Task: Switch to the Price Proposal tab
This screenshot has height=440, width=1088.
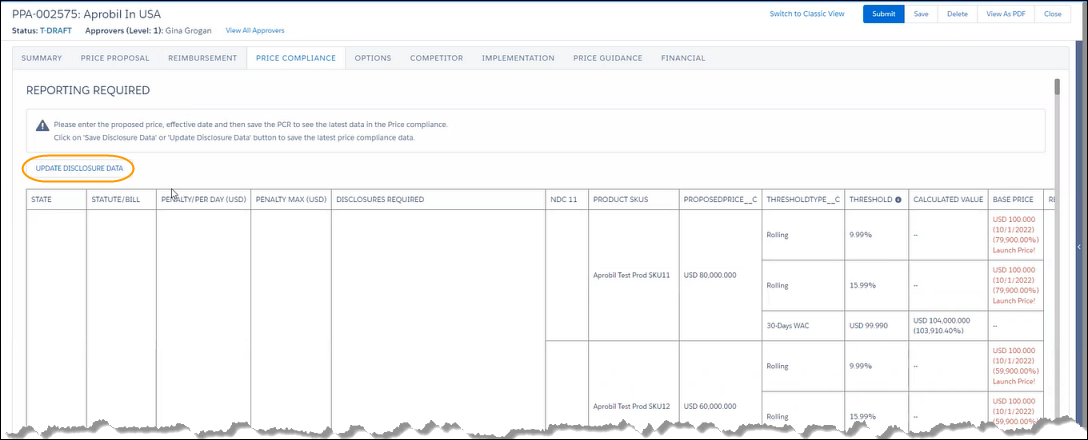Action: tap(114, 58)
